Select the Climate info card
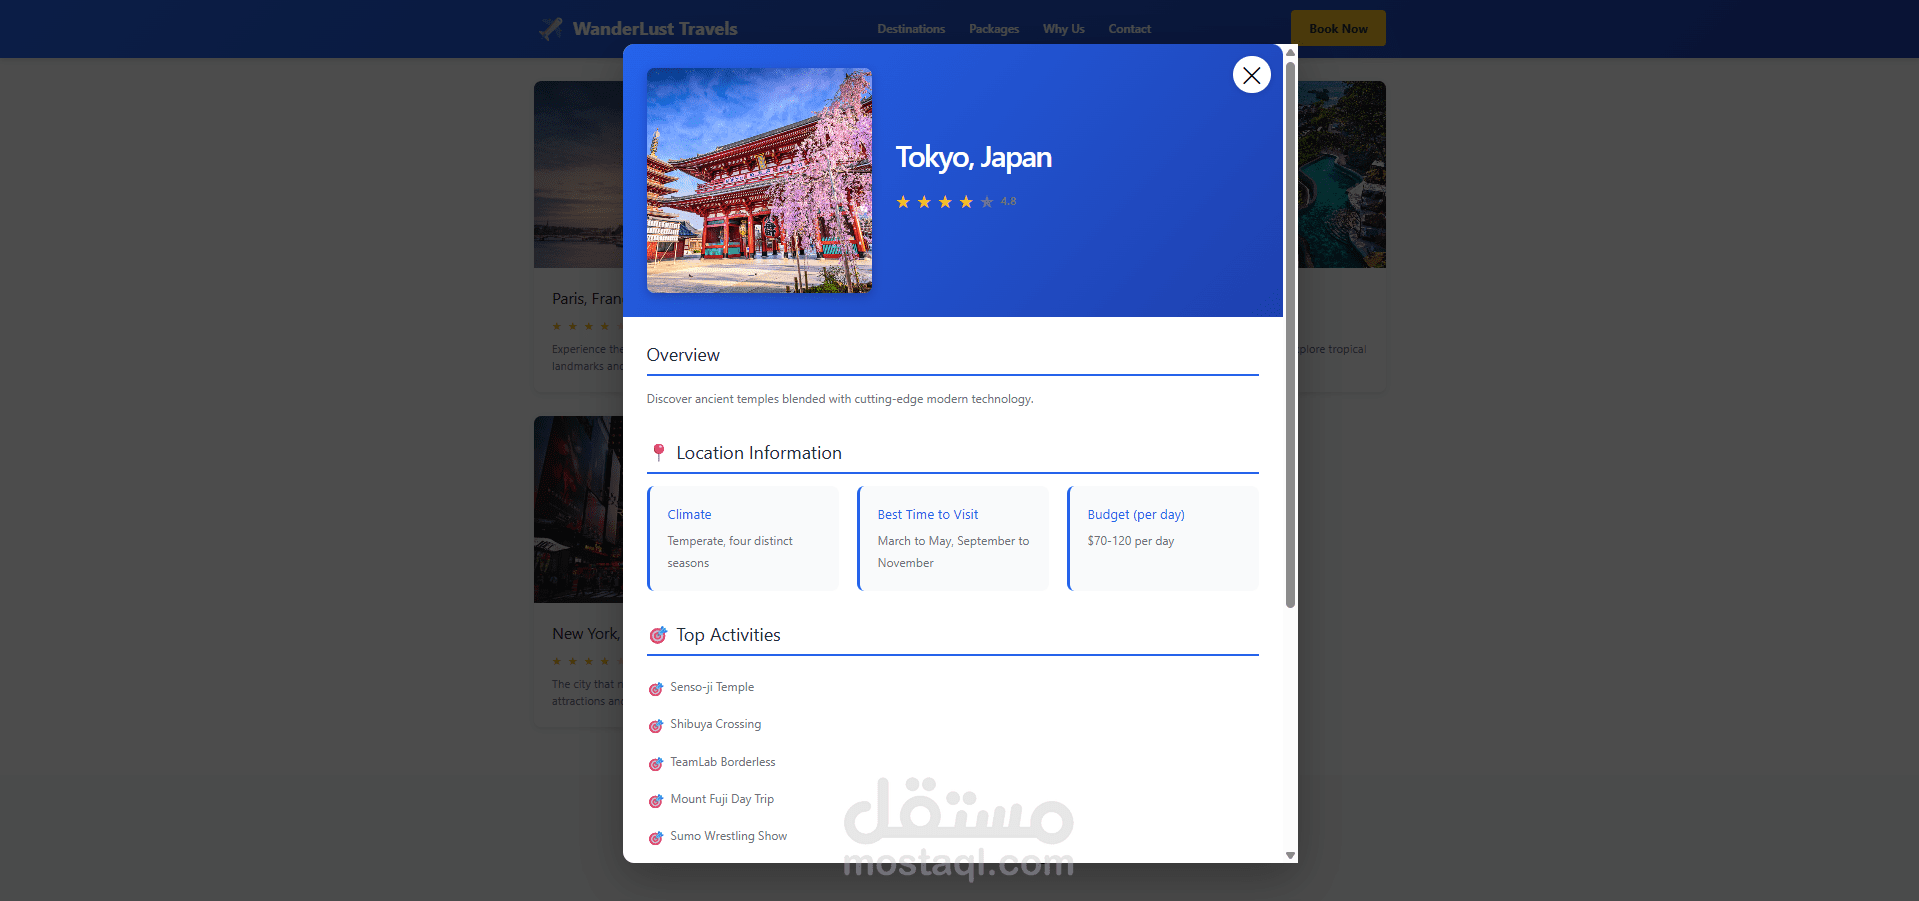This screenshot has height=901, width=1919. pyautogui.click(x=743, y=538)
